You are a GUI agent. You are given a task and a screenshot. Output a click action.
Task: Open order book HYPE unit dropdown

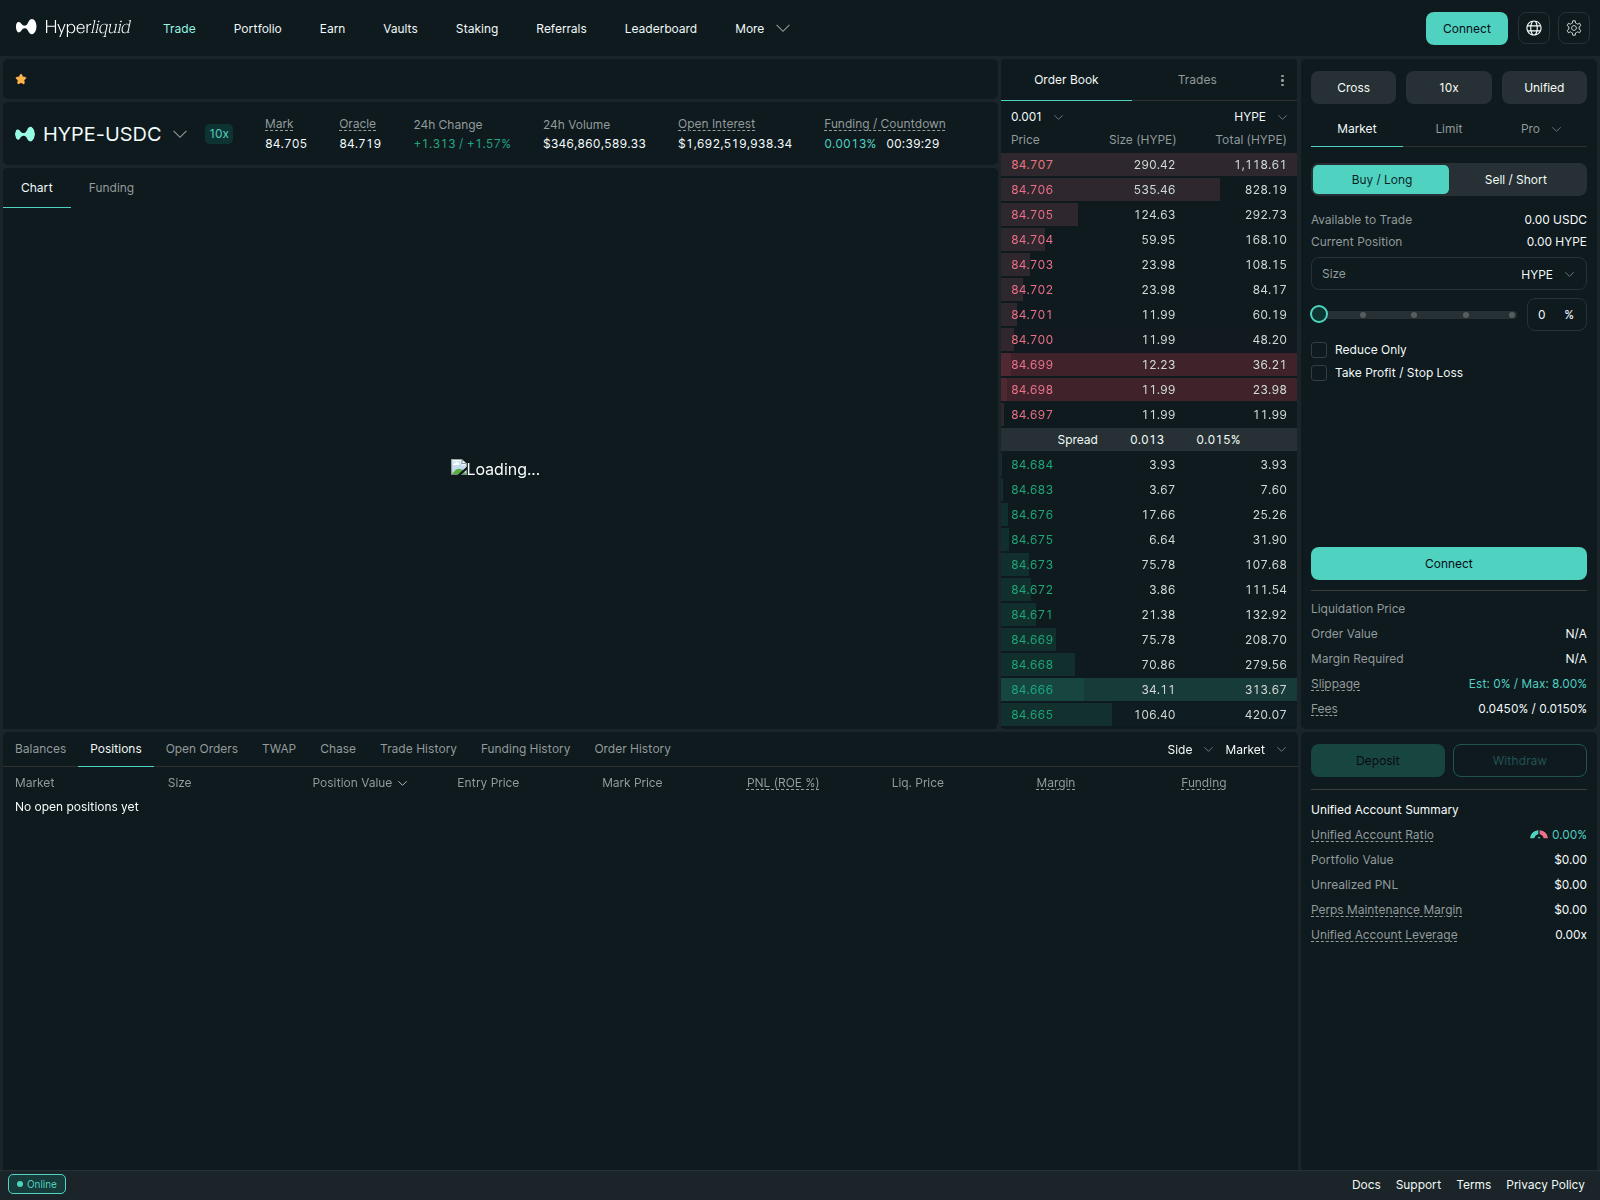[x=1260, y=117]
